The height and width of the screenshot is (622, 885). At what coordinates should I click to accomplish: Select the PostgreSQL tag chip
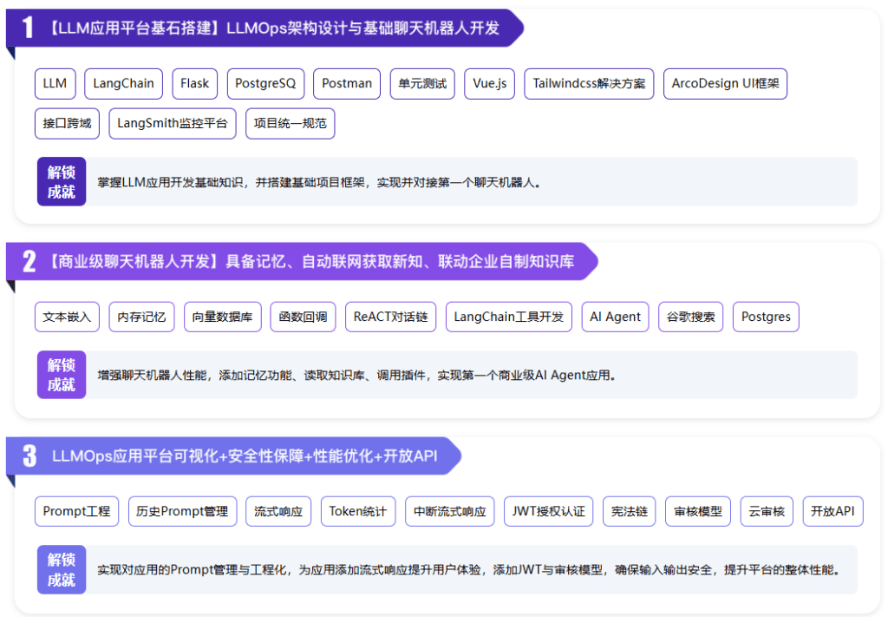point(265,84)
